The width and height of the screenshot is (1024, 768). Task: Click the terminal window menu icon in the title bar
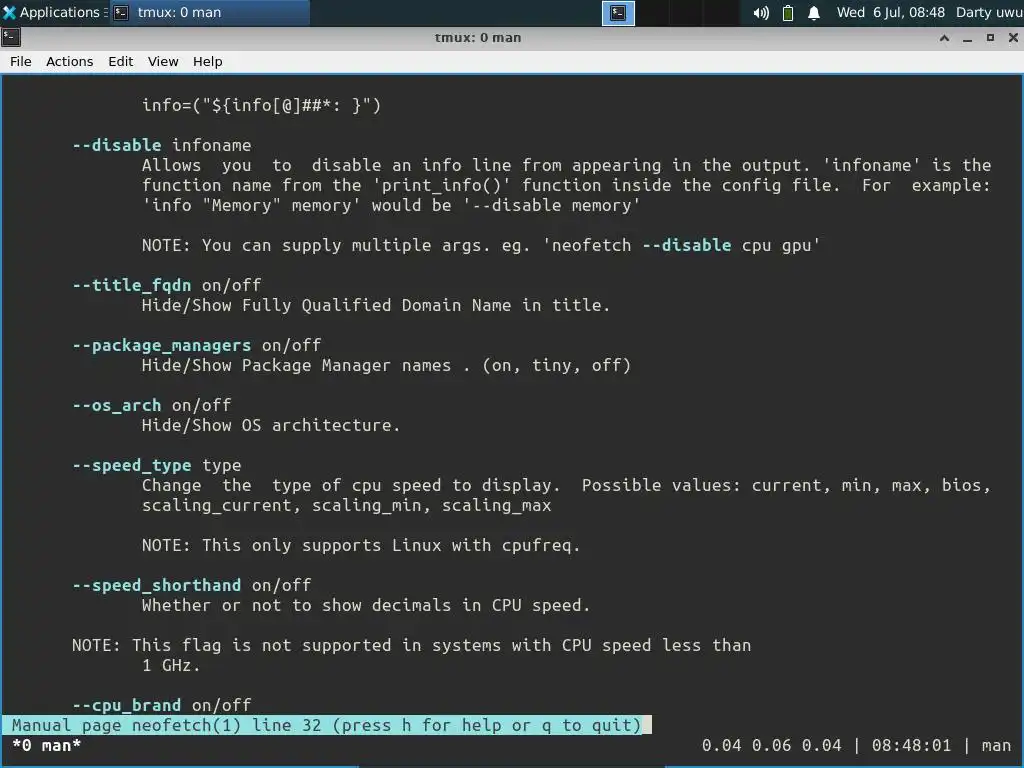[11, 37]
